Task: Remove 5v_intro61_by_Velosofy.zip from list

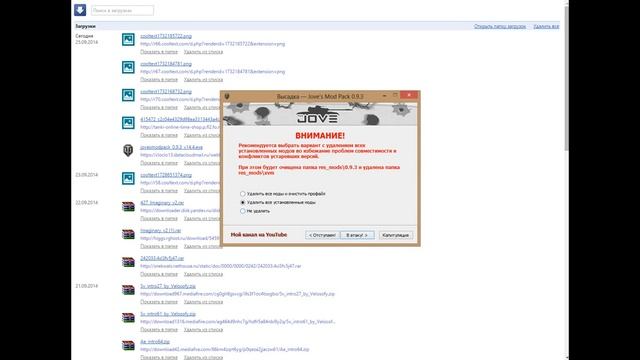Action: point(203,329)
